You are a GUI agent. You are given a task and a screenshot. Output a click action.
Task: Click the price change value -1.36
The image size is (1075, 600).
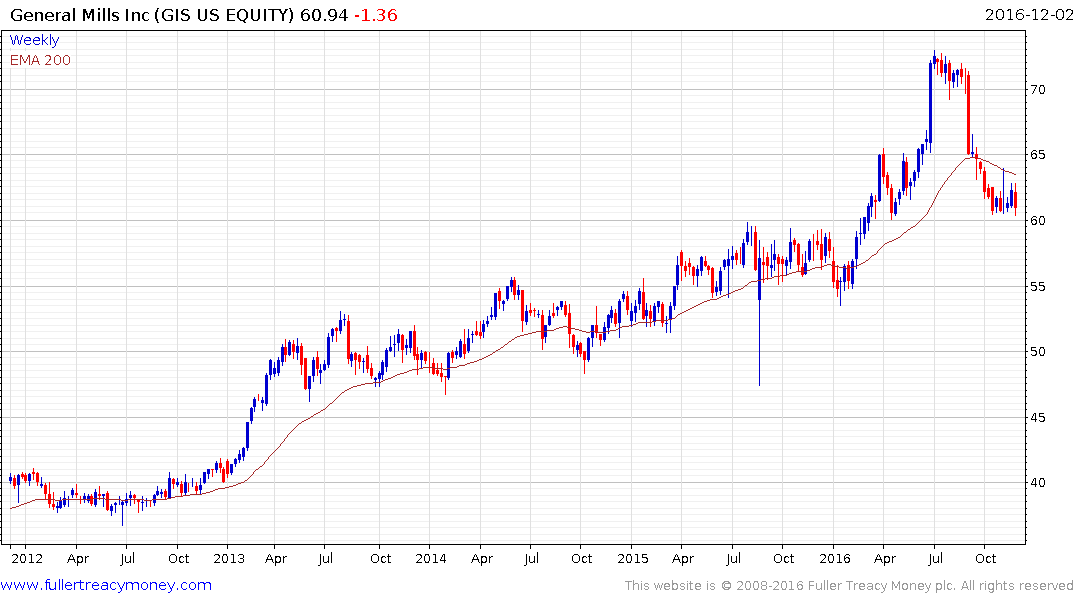[x=376, y=15]
